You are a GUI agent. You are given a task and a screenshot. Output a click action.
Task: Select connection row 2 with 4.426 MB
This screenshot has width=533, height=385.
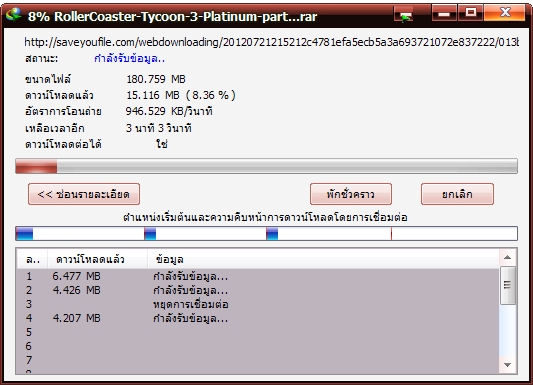point(258,290)
